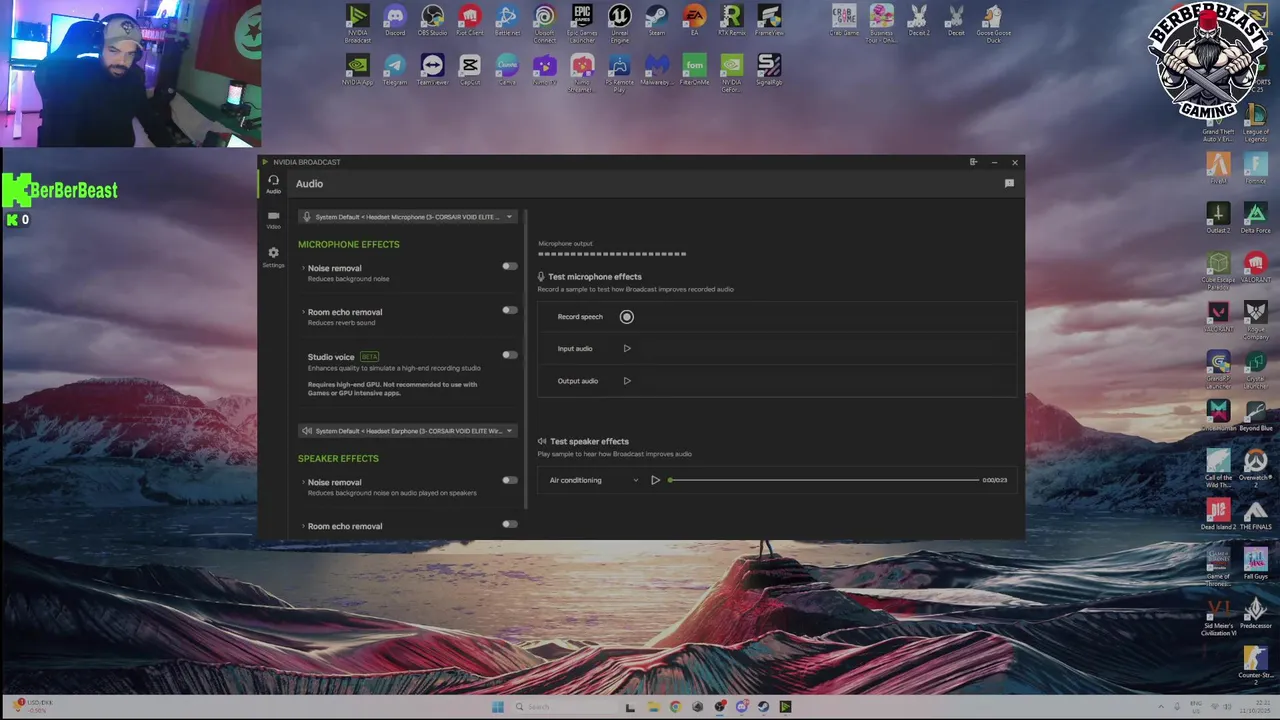Open Deceit 2 desktop shortcut
The image size is (1280, 720).
(919, 20)
